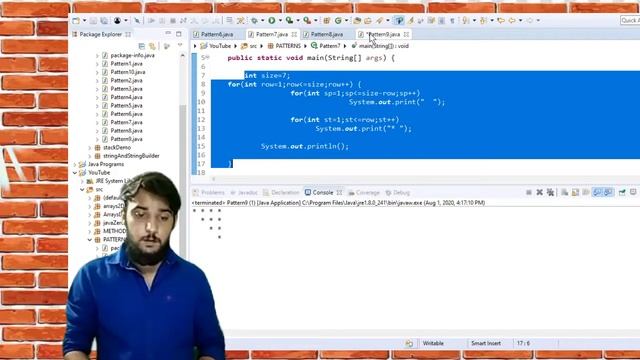Click the Console Clear Console icon
Image resolution: width=640 pixels, height=360 pixels.
pos(564,192)
